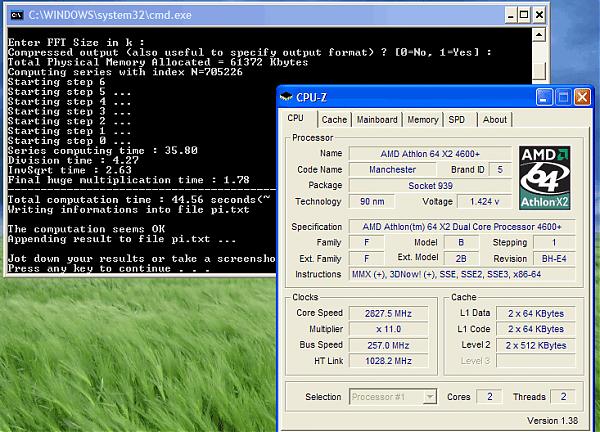The height and width of the screenshot is (432, 600).
Task: Open the Processor #1 selection dropdown
Action: coord(392,397)
